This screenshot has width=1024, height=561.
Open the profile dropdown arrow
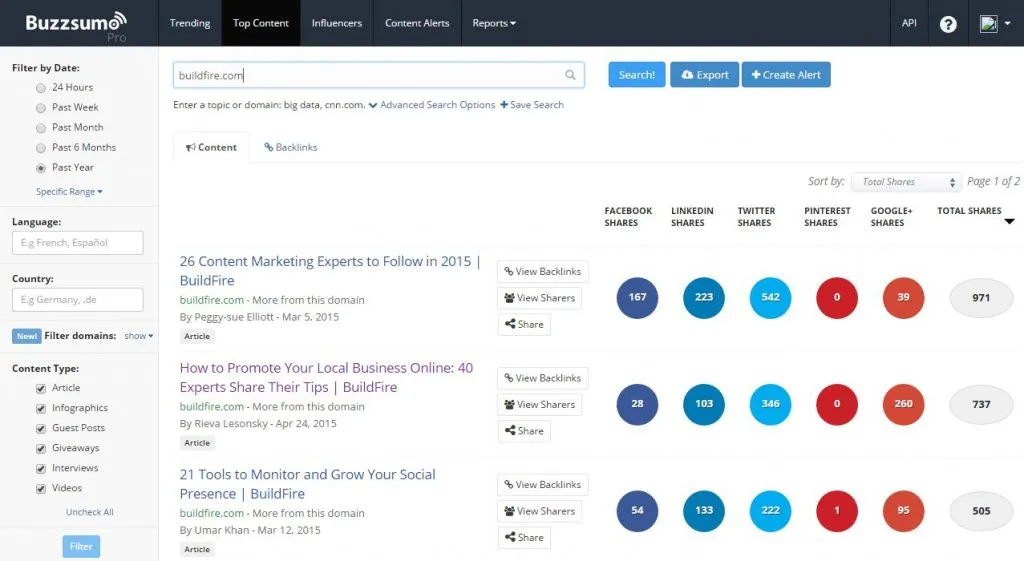pos(1008,24)
